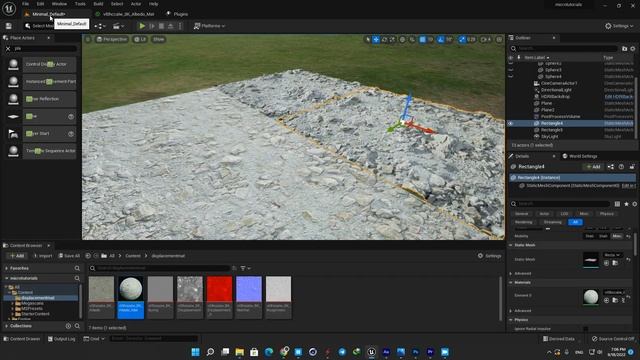Screen dimensions: 640x360
Task: Open the viewport options hamburger menu
Action: (x=88, y=39)
